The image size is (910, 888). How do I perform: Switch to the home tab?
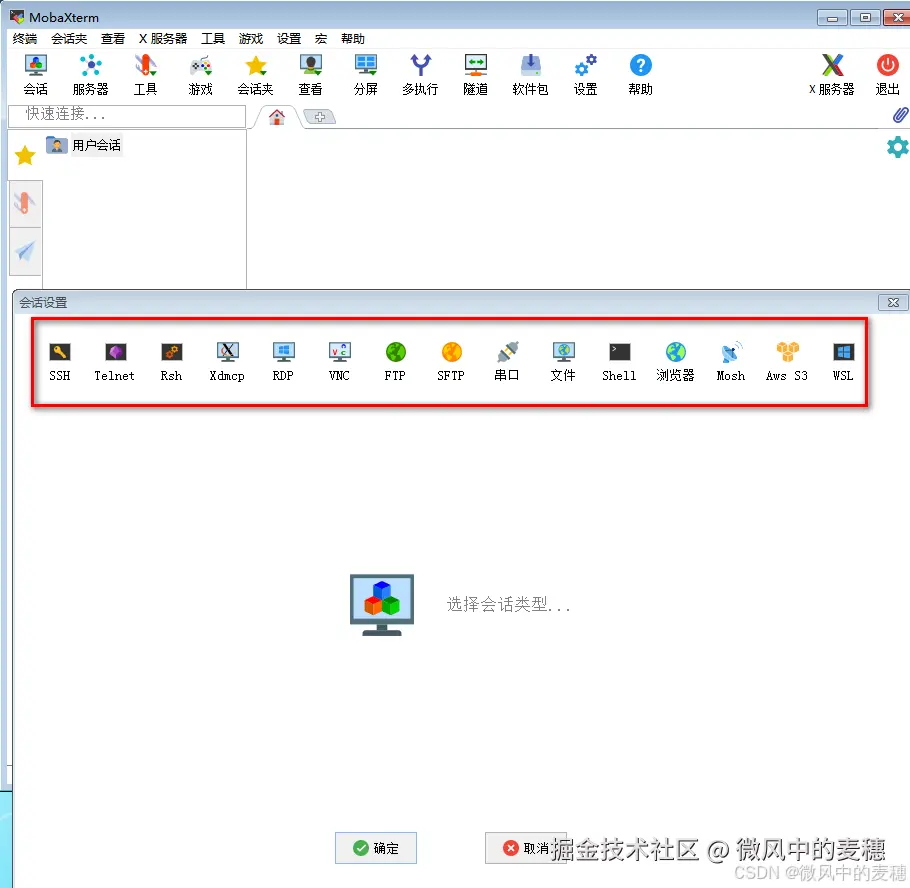pos(277,117)
